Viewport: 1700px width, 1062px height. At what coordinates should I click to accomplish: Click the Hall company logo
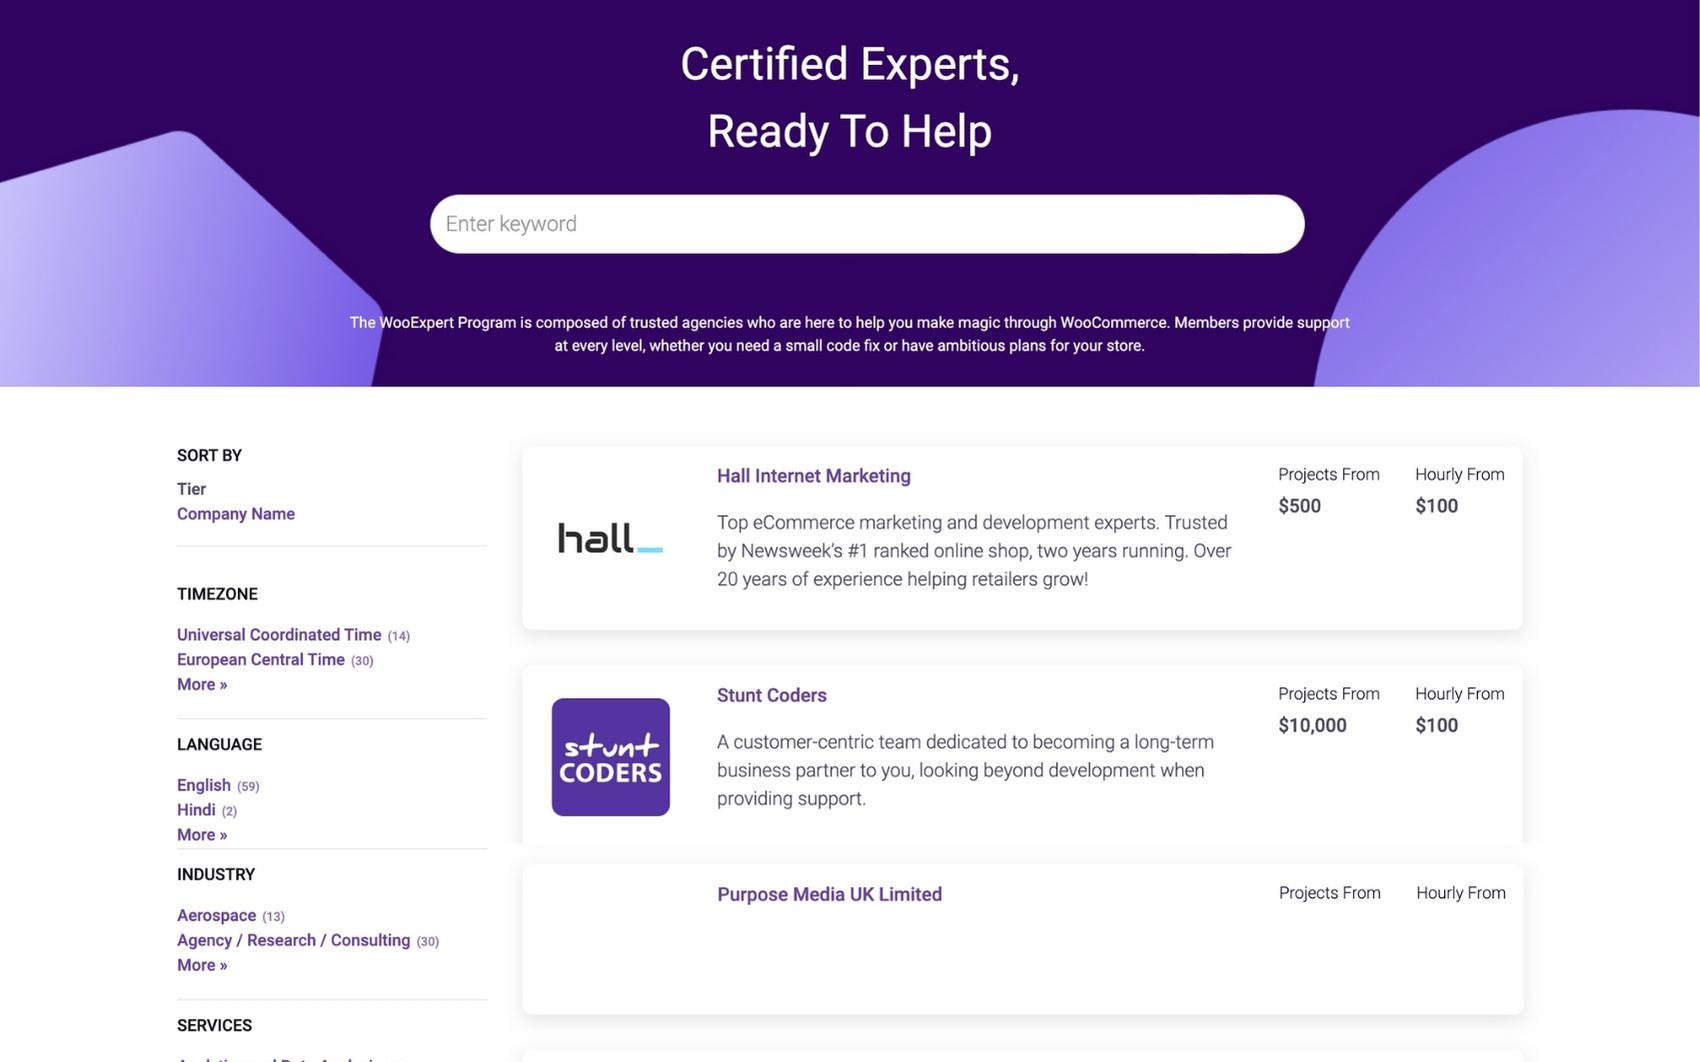coord(610,538)
